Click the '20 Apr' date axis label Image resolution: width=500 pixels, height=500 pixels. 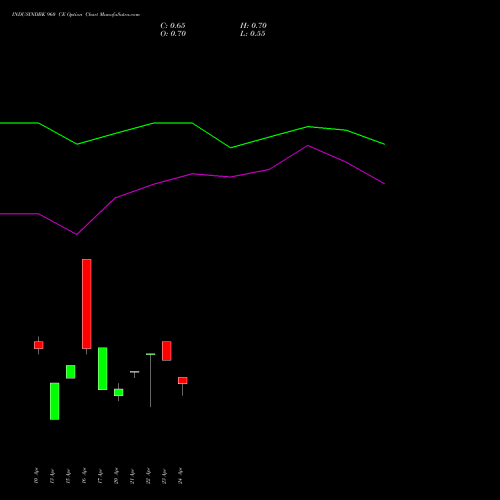[x=116, y=476]
